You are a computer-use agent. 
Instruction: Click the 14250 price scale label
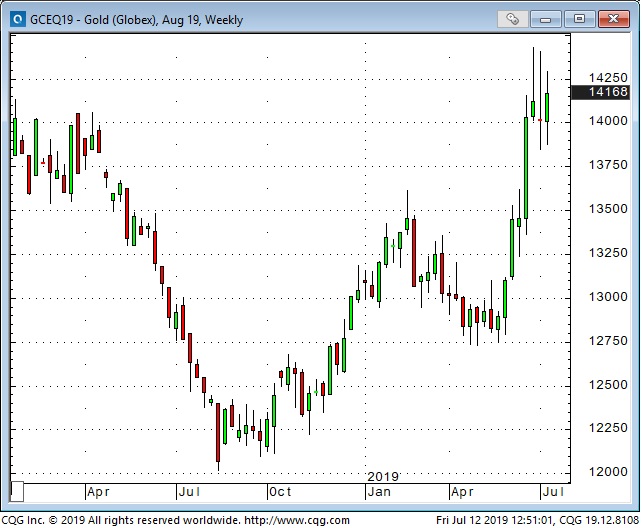click(608, 77)
